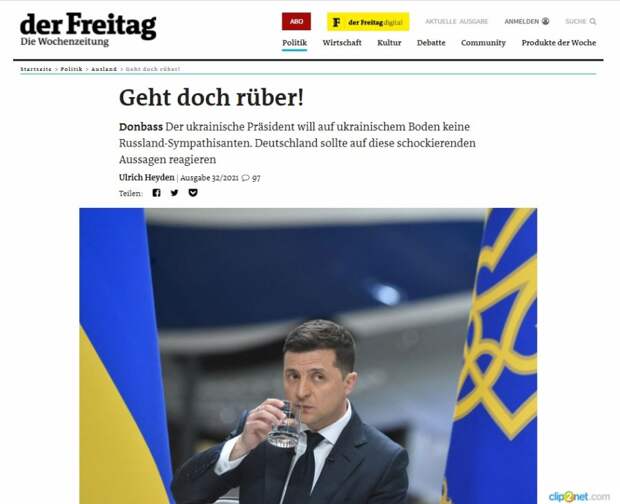Open Produkte der Woche
Screen dimensions: 620x504
click(559, 43)
